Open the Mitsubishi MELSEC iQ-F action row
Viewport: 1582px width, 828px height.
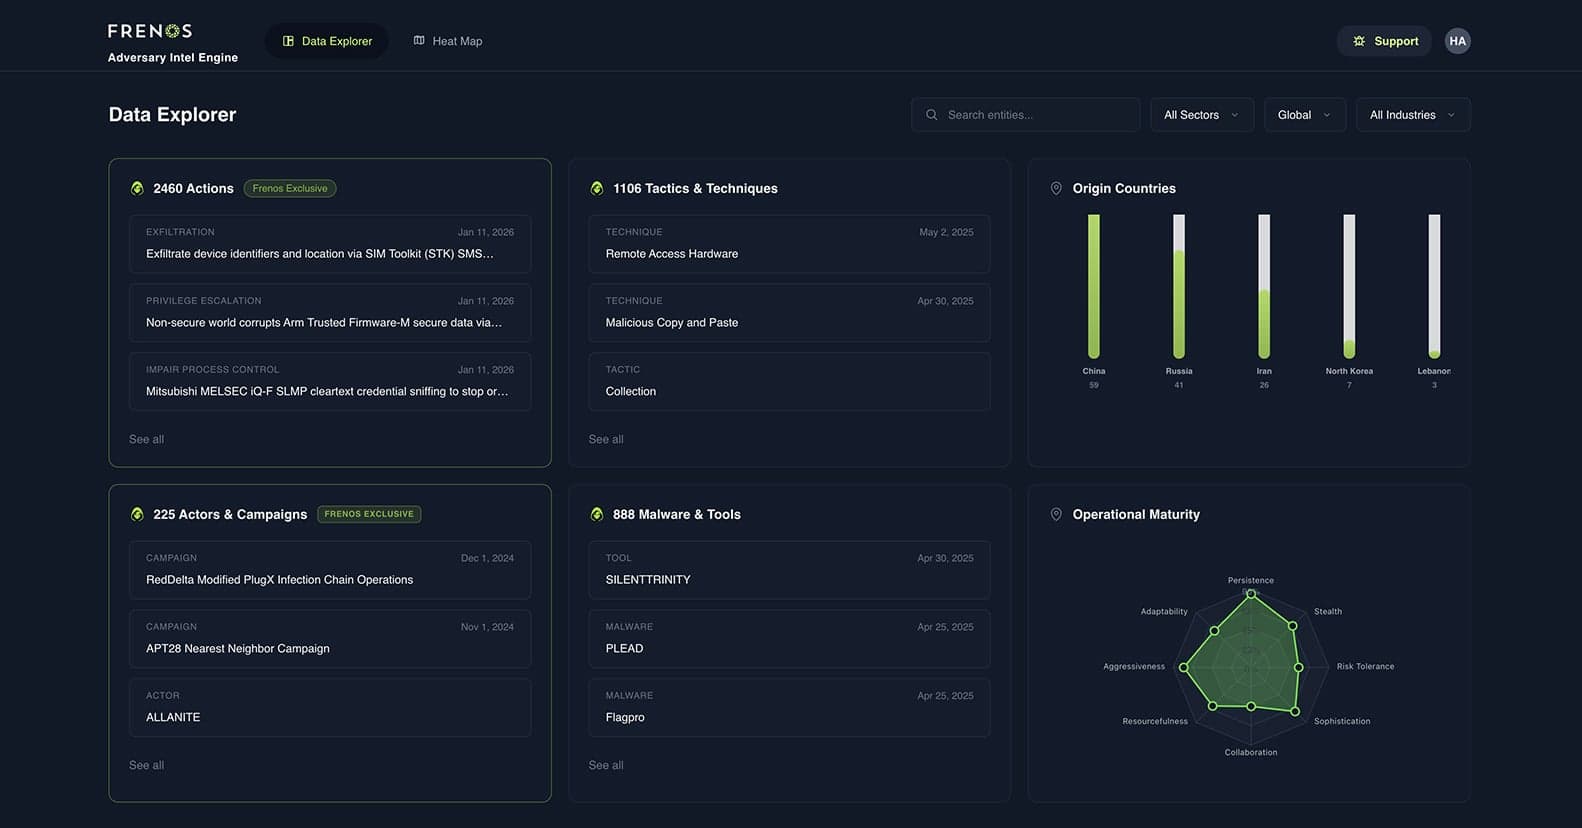click(x=330, y=382)
